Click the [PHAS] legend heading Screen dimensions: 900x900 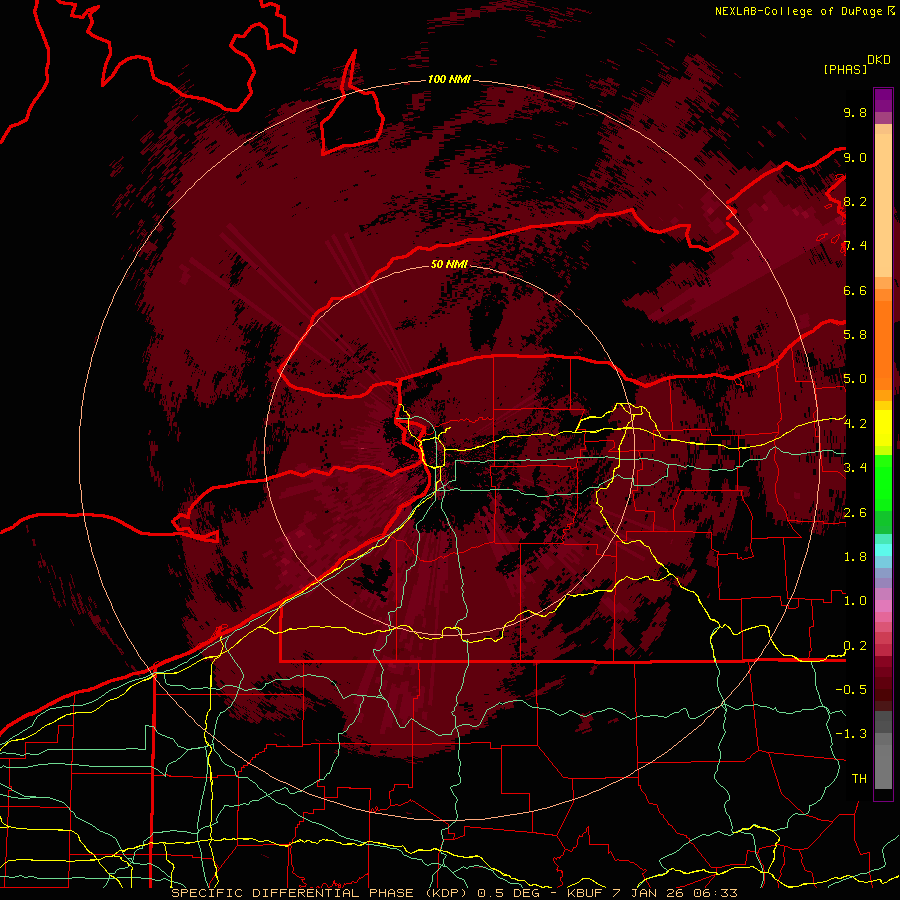845,69
